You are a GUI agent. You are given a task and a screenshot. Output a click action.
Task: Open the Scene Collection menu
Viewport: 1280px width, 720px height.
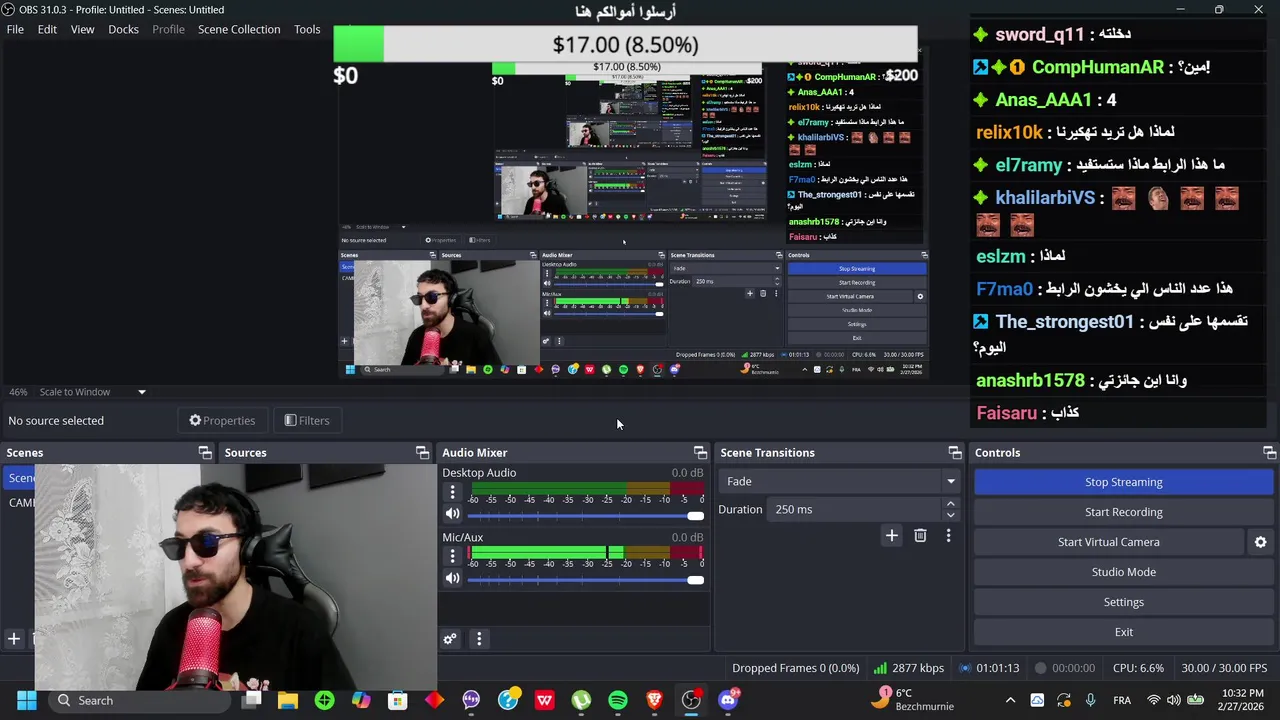[x=239, y=29]
